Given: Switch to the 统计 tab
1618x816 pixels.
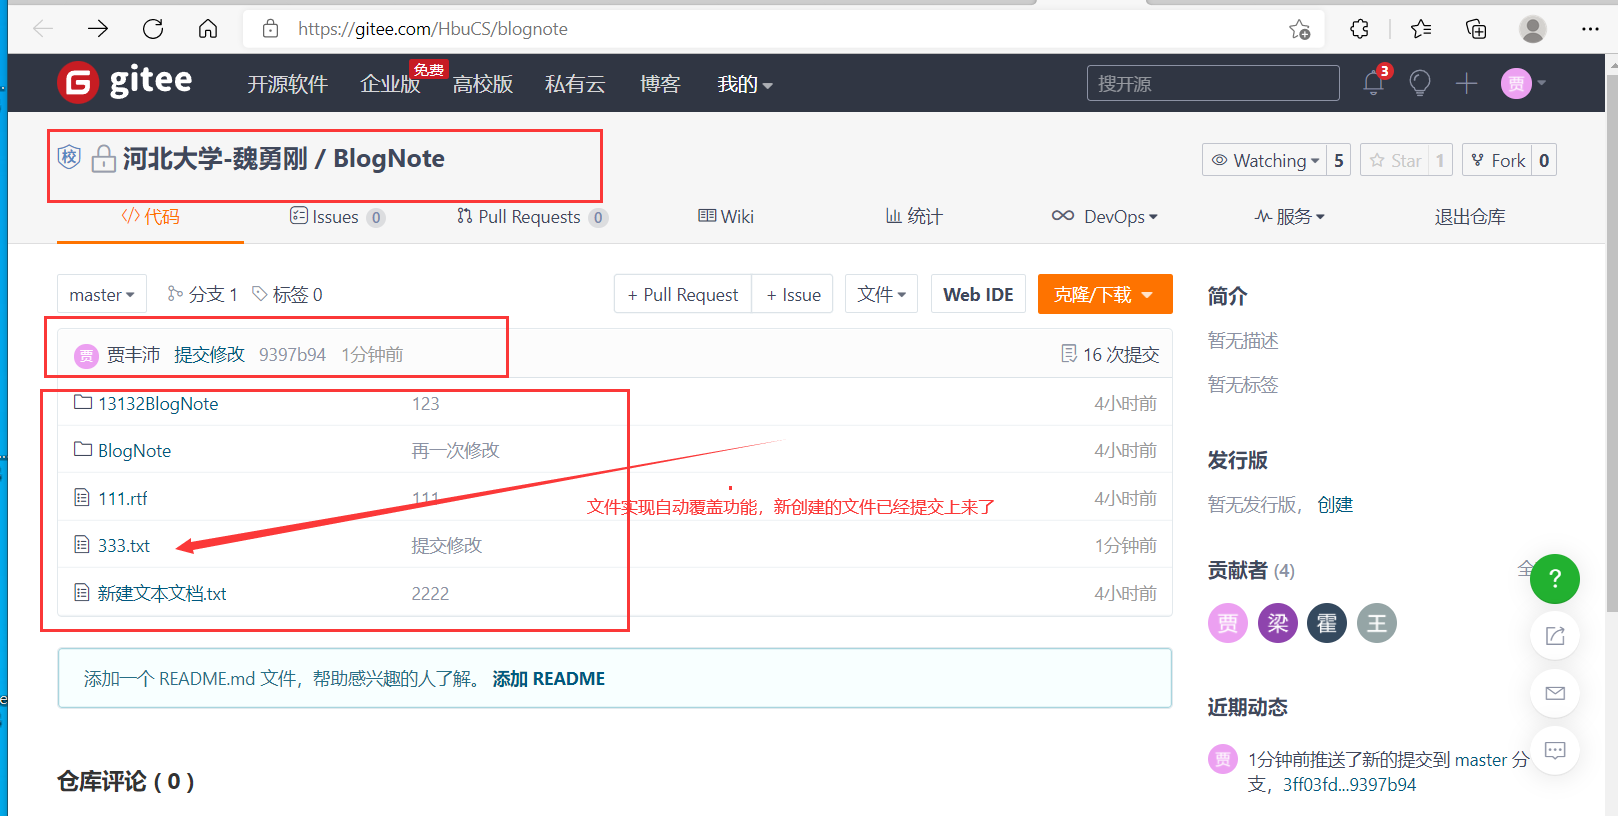Looking at the screenshot, I should tap(914, 216).
